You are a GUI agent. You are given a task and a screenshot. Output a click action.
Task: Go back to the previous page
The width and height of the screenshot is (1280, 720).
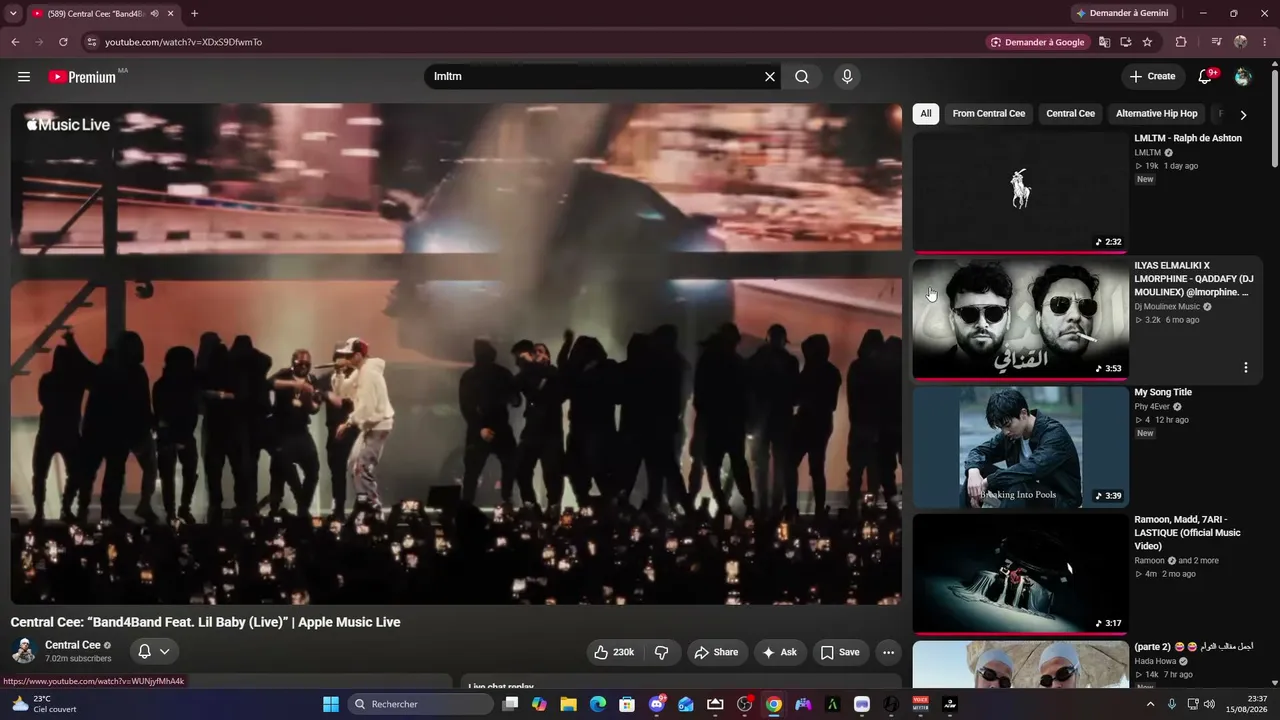[x=15, y=42]
